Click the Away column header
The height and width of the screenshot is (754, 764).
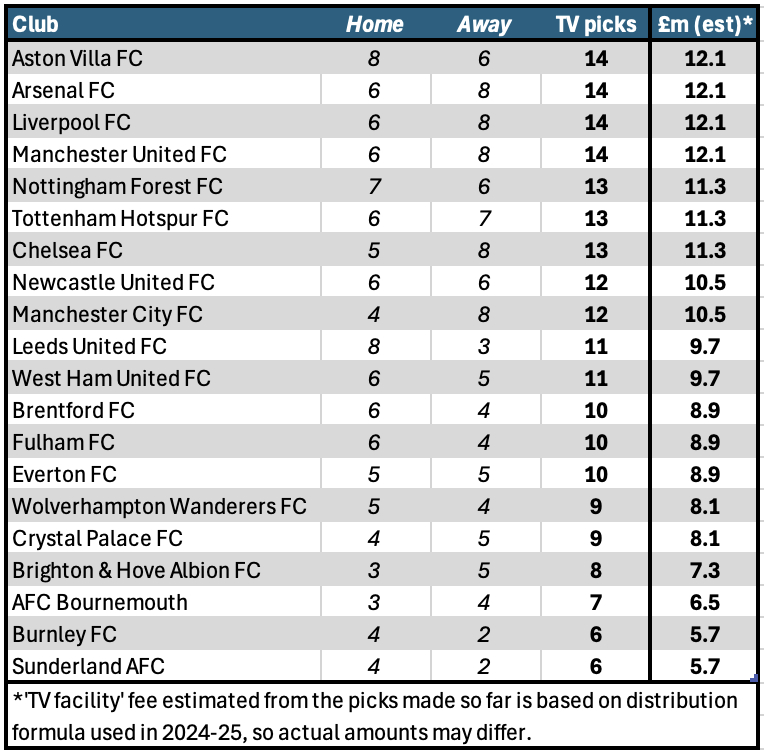coord(484,25)
